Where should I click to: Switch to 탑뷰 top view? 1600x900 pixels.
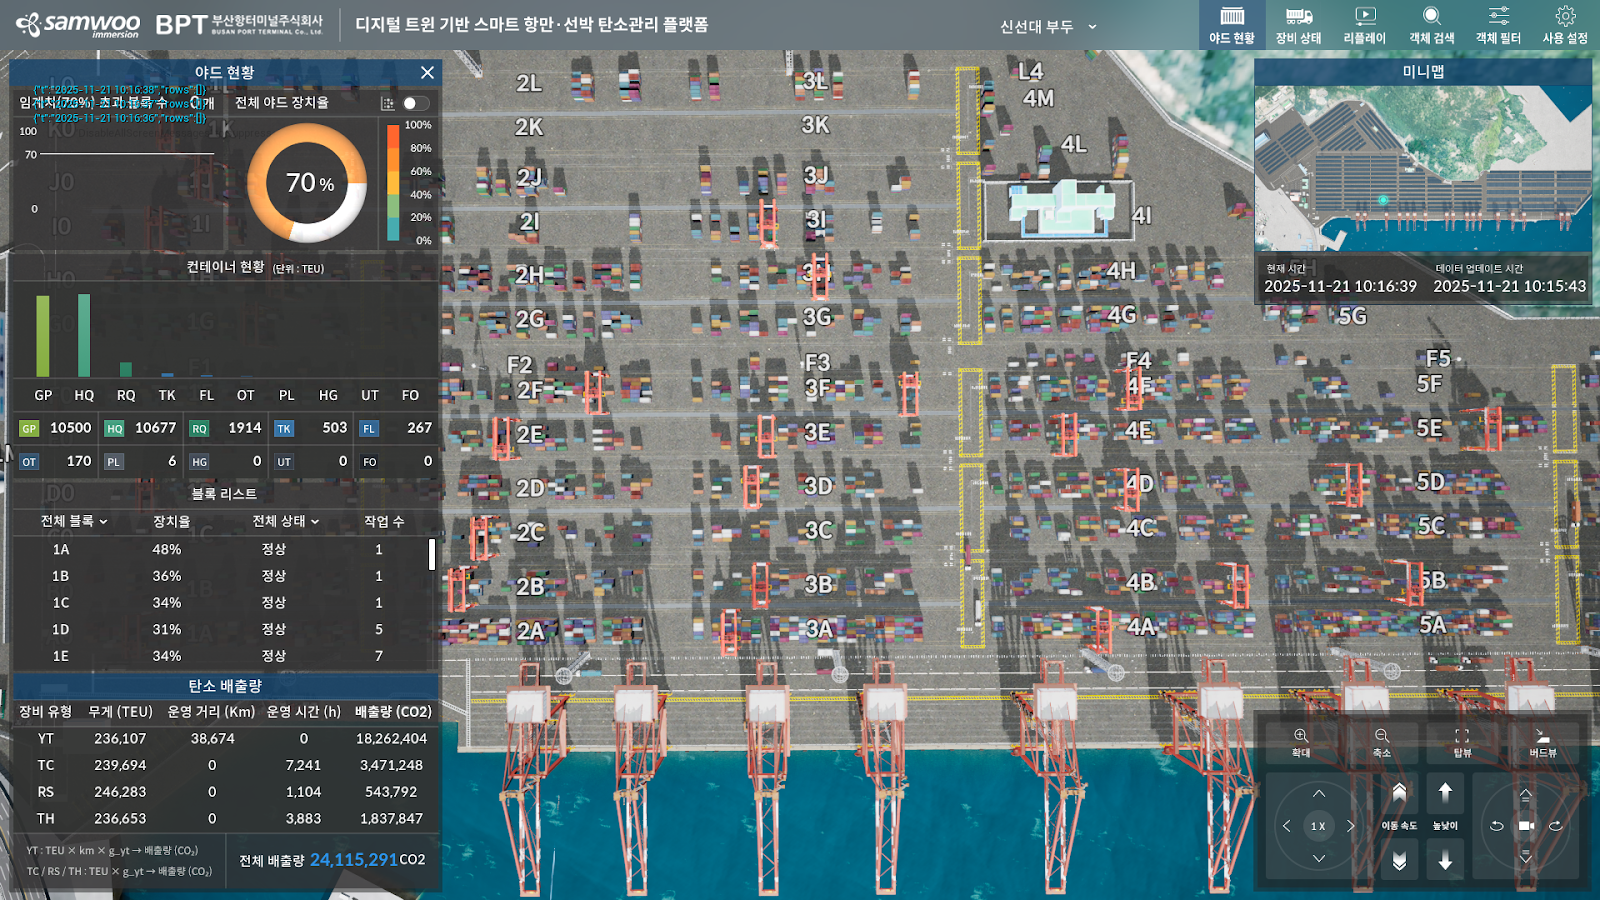click(1462, 742)
